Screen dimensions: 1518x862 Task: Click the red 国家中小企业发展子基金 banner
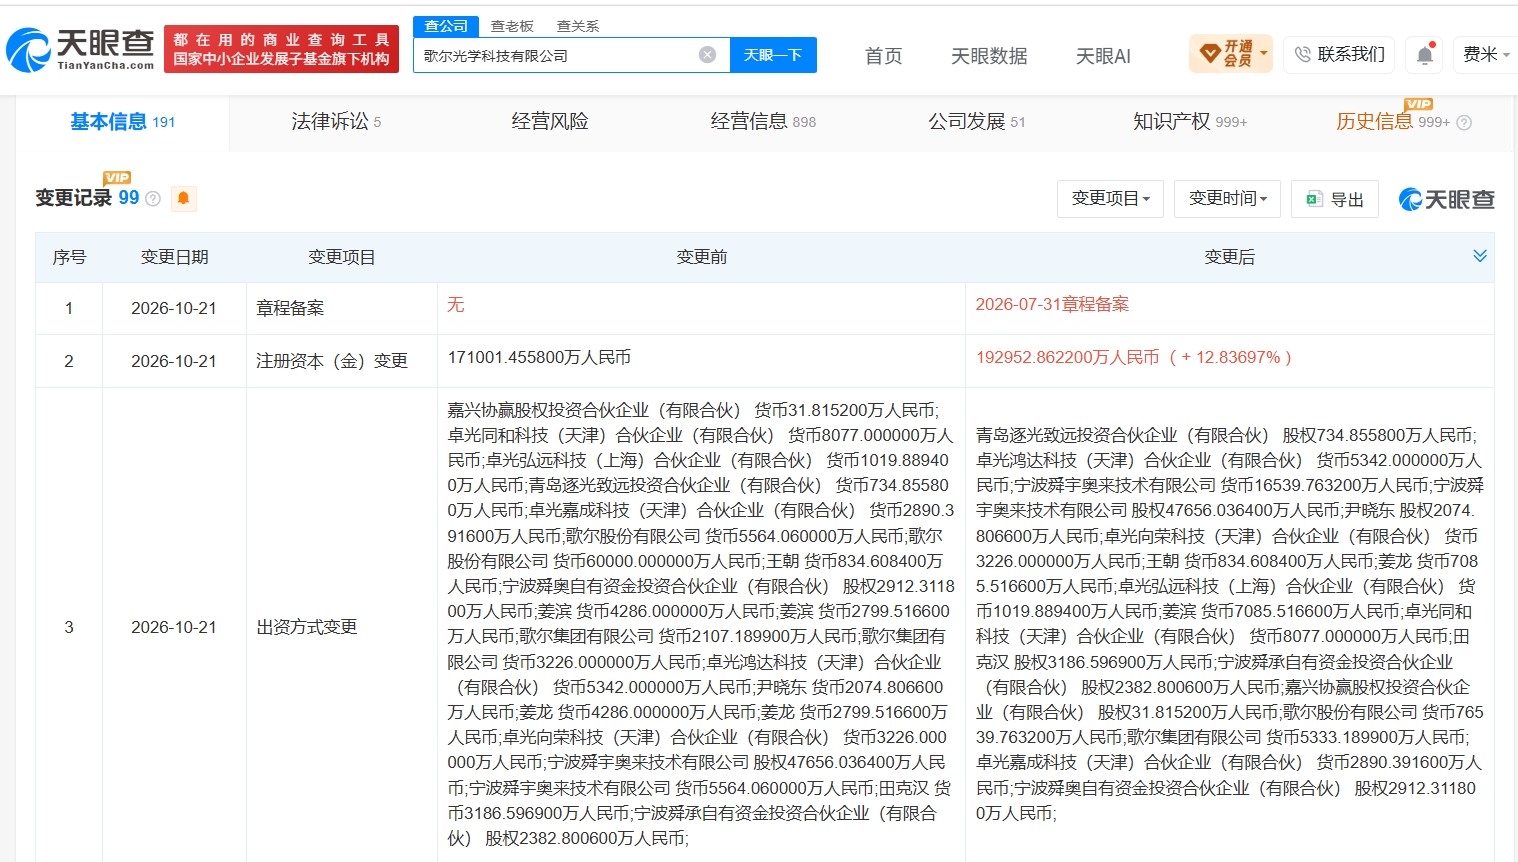(281, 49)
